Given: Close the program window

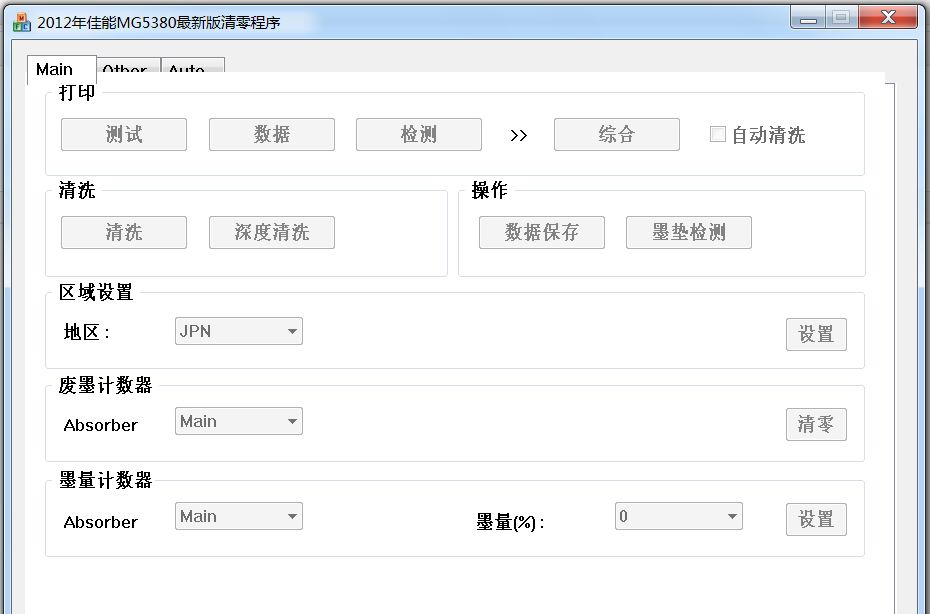Looking at the screenshot, I should click(888, 18).
